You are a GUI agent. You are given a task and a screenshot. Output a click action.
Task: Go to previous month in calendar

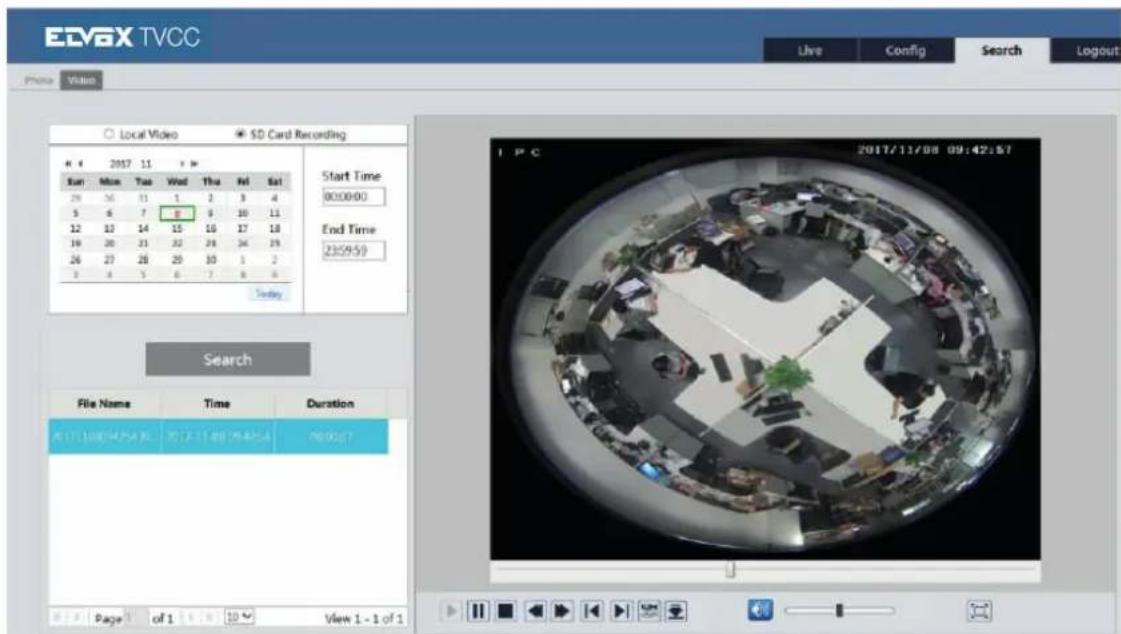click(80, 164)
